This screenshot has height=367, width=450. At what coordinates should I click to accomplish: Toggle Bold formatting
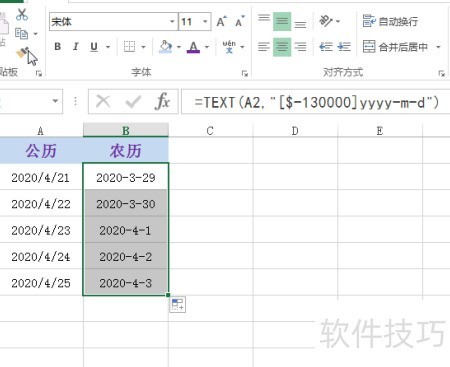[58, 47]
